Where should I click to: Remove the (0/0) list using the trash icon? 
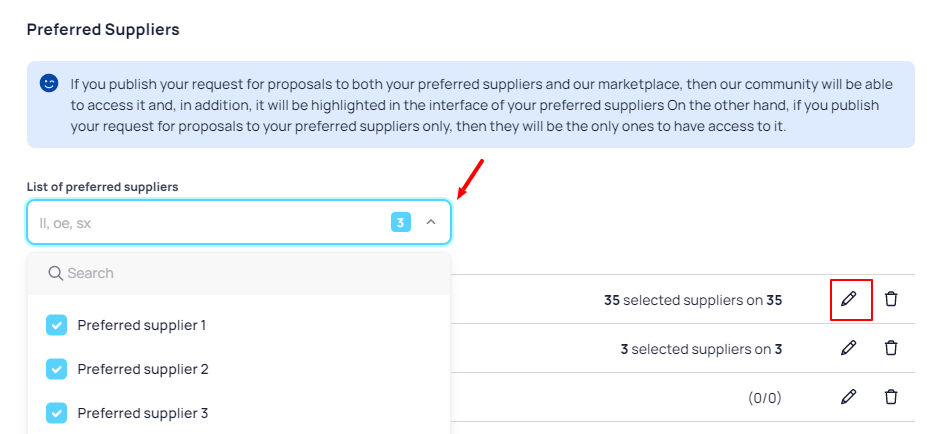[x=891, y=397]
